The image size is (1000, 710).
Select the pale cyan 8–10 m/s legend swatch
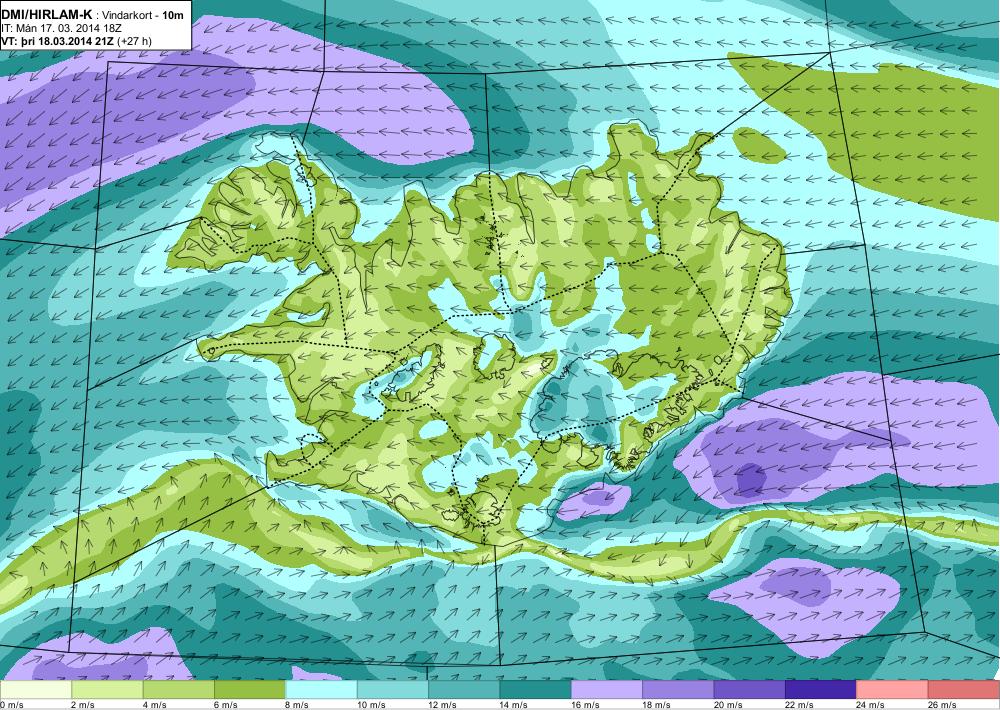coord(321,689)
